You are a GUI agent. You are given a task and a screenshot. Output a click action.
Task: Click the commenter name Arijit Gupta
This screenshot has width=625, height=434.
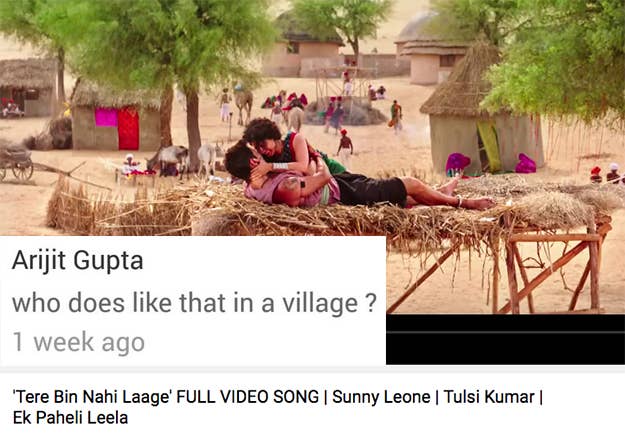[77, 261]
